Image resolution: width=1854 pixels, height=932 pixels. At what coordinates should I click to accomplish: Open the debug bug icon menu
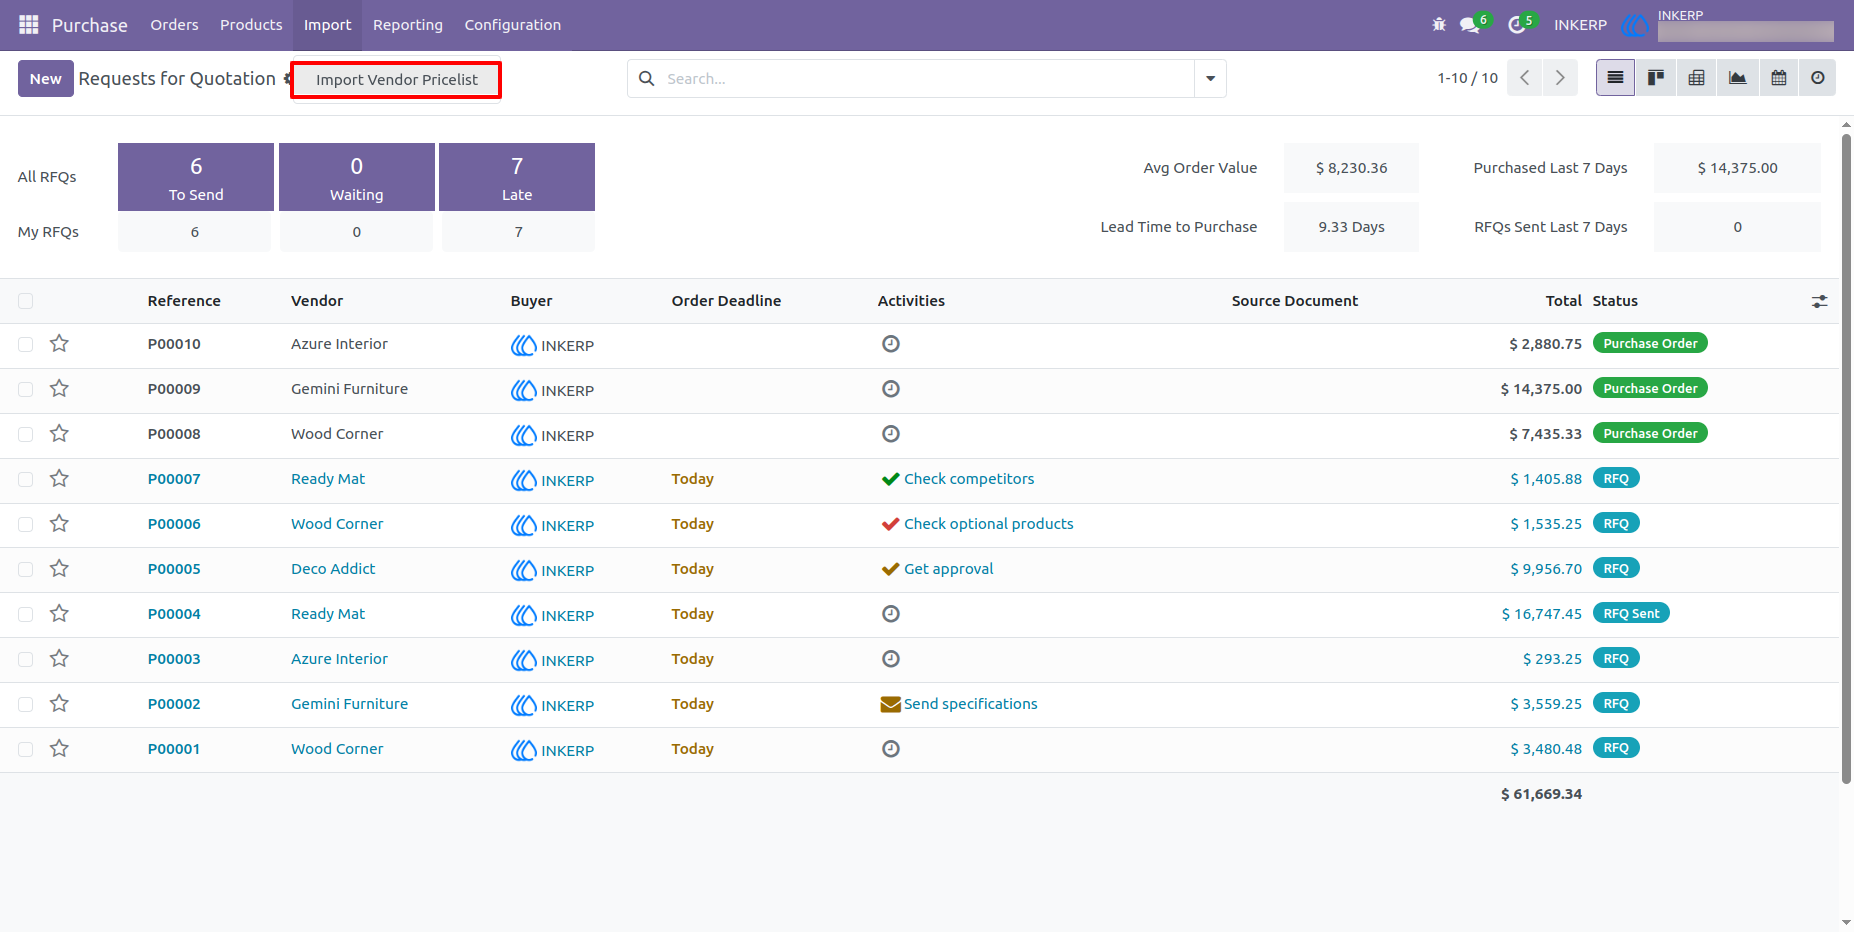tap(1439, 25)
